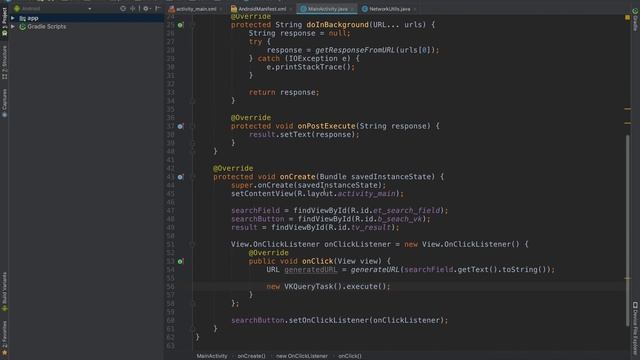Close the activity_main.xml tab

pos(221,9)
